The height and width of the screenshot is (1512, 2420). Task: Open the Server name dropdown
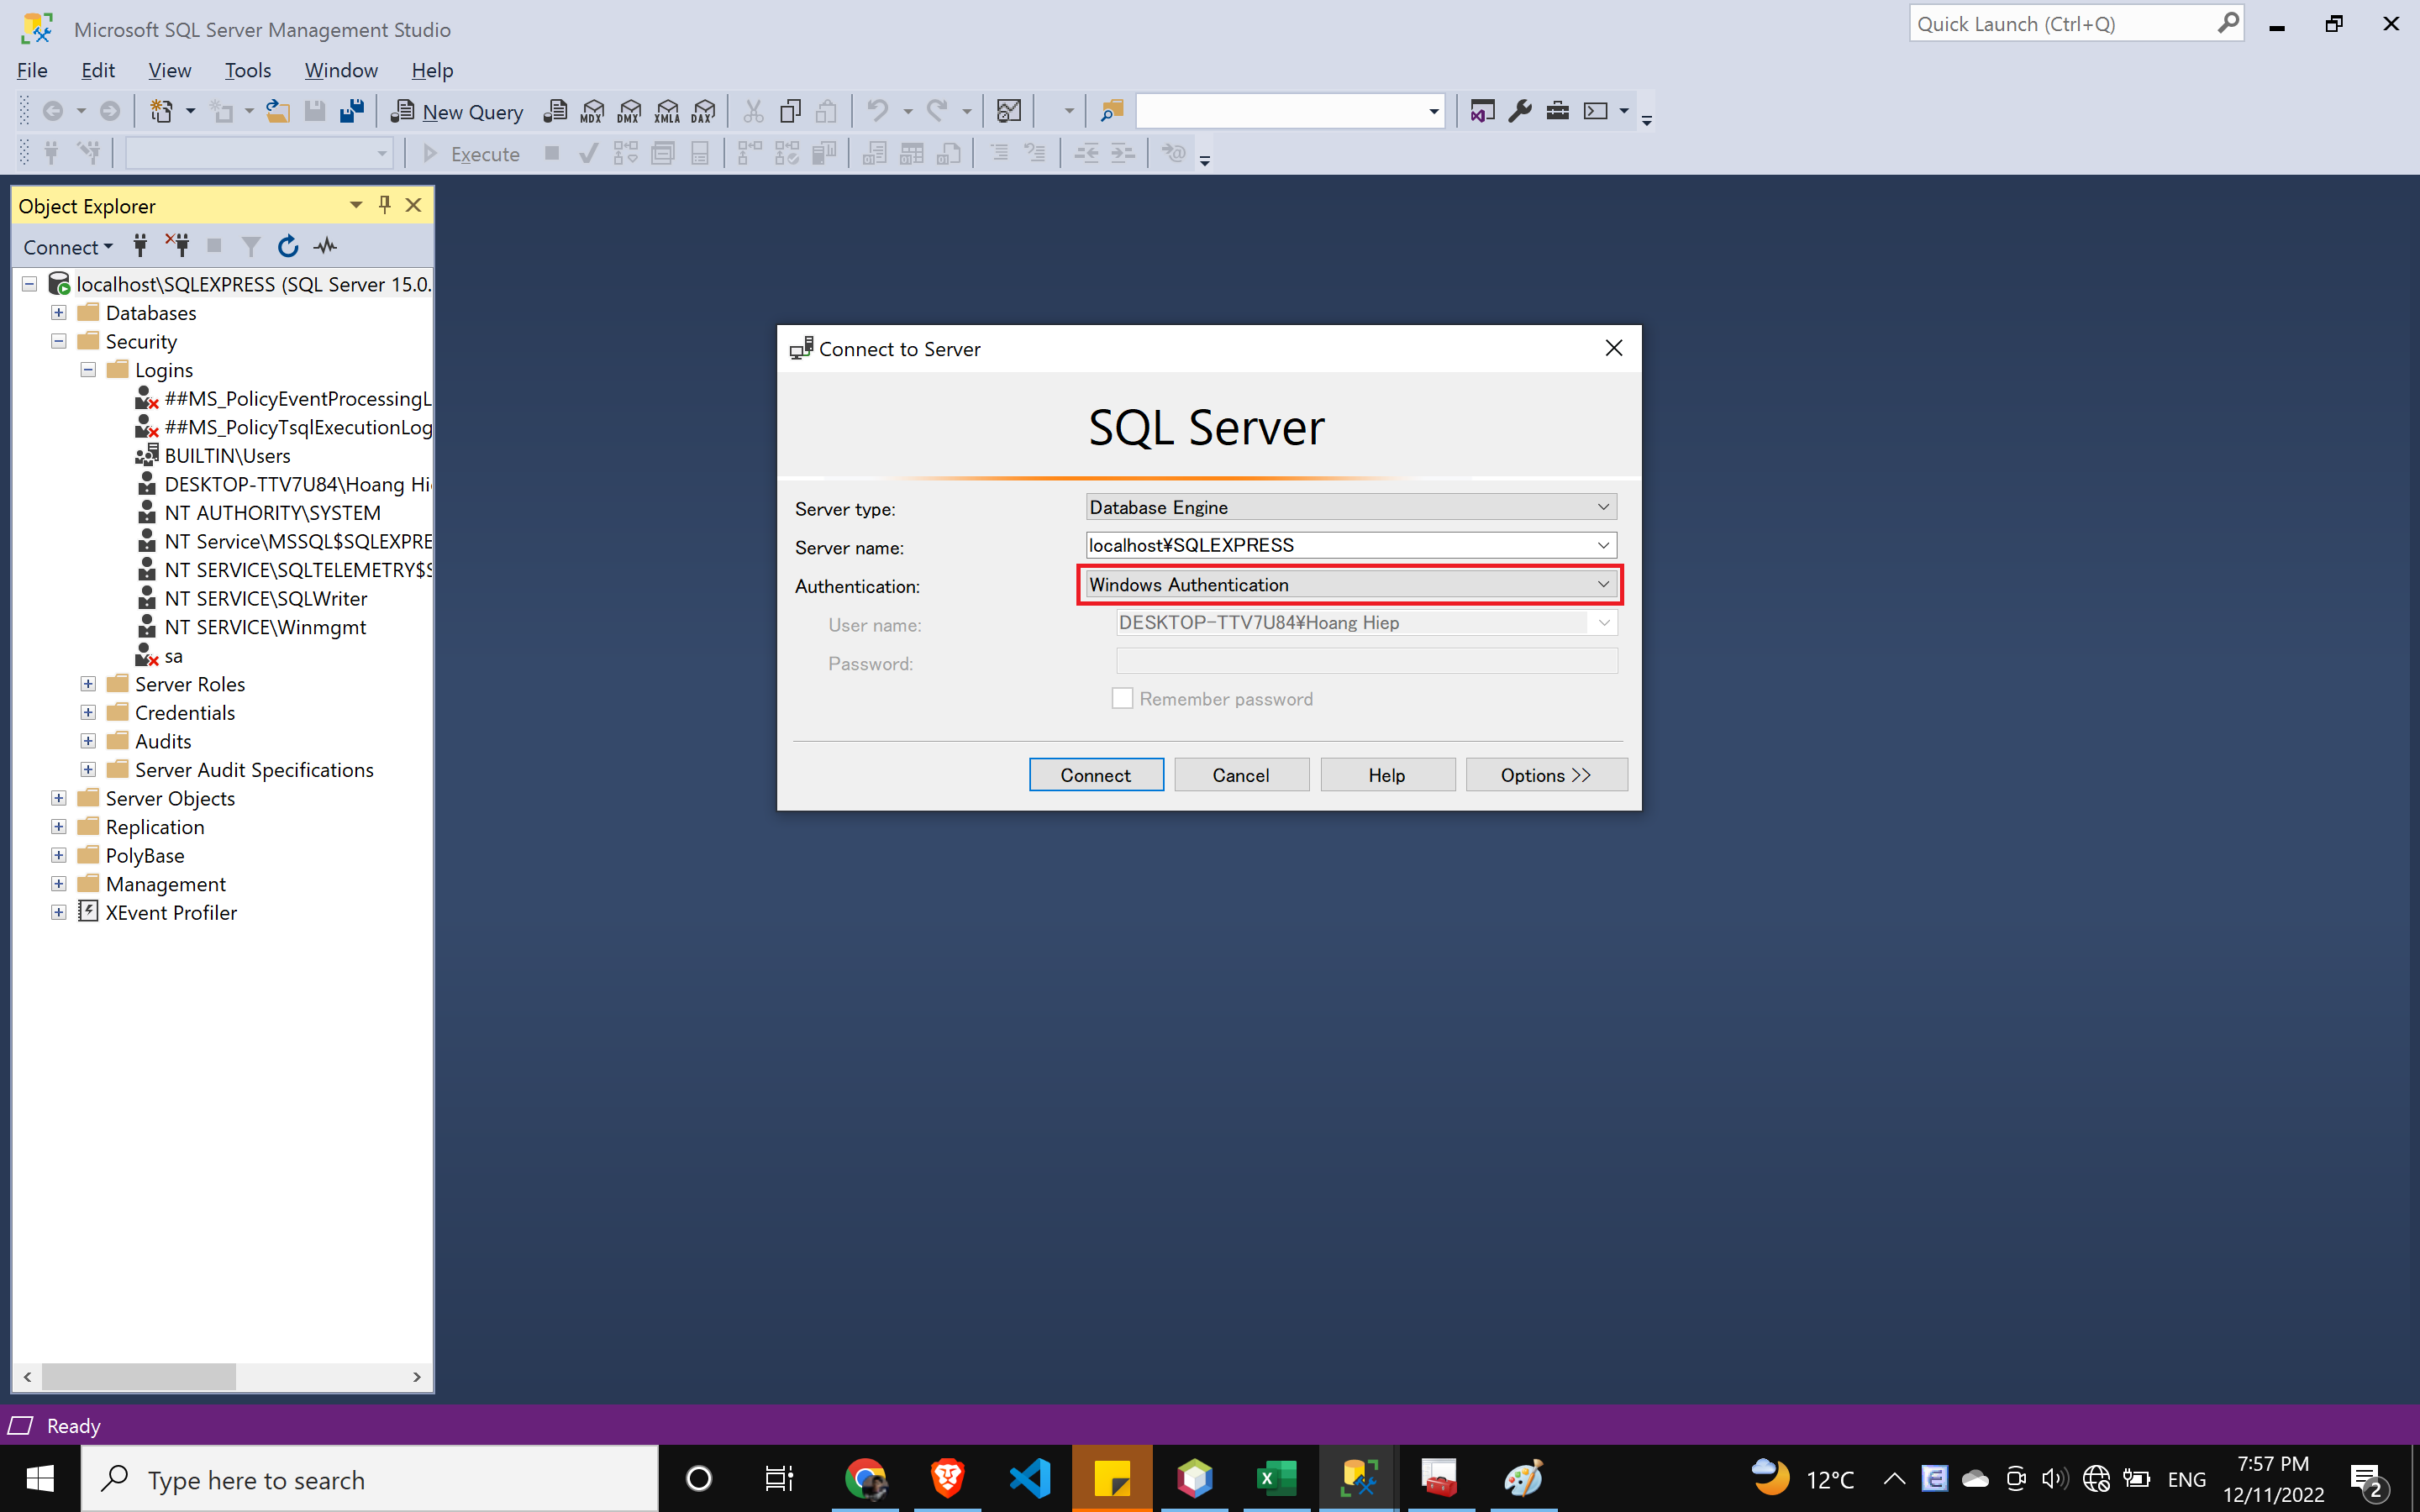tap(1603, 546)
